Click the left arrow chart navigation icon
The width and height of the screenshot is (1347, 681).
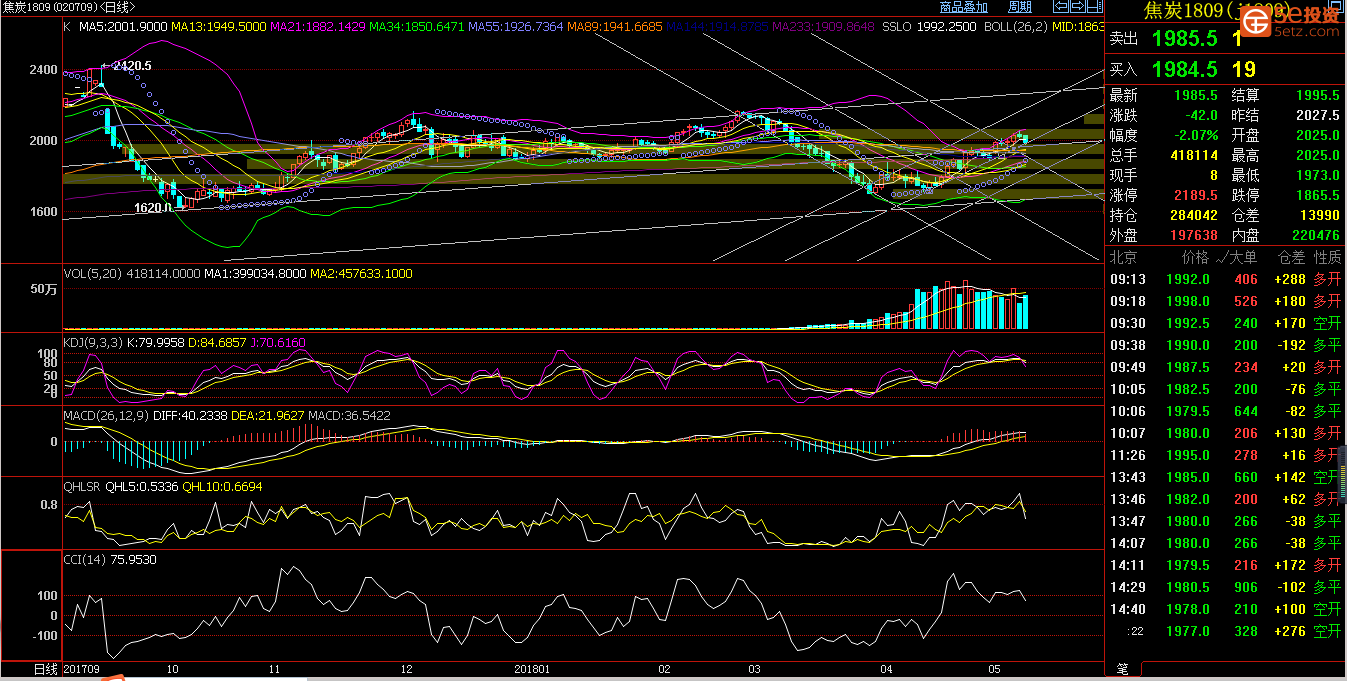coord(1062,6)
